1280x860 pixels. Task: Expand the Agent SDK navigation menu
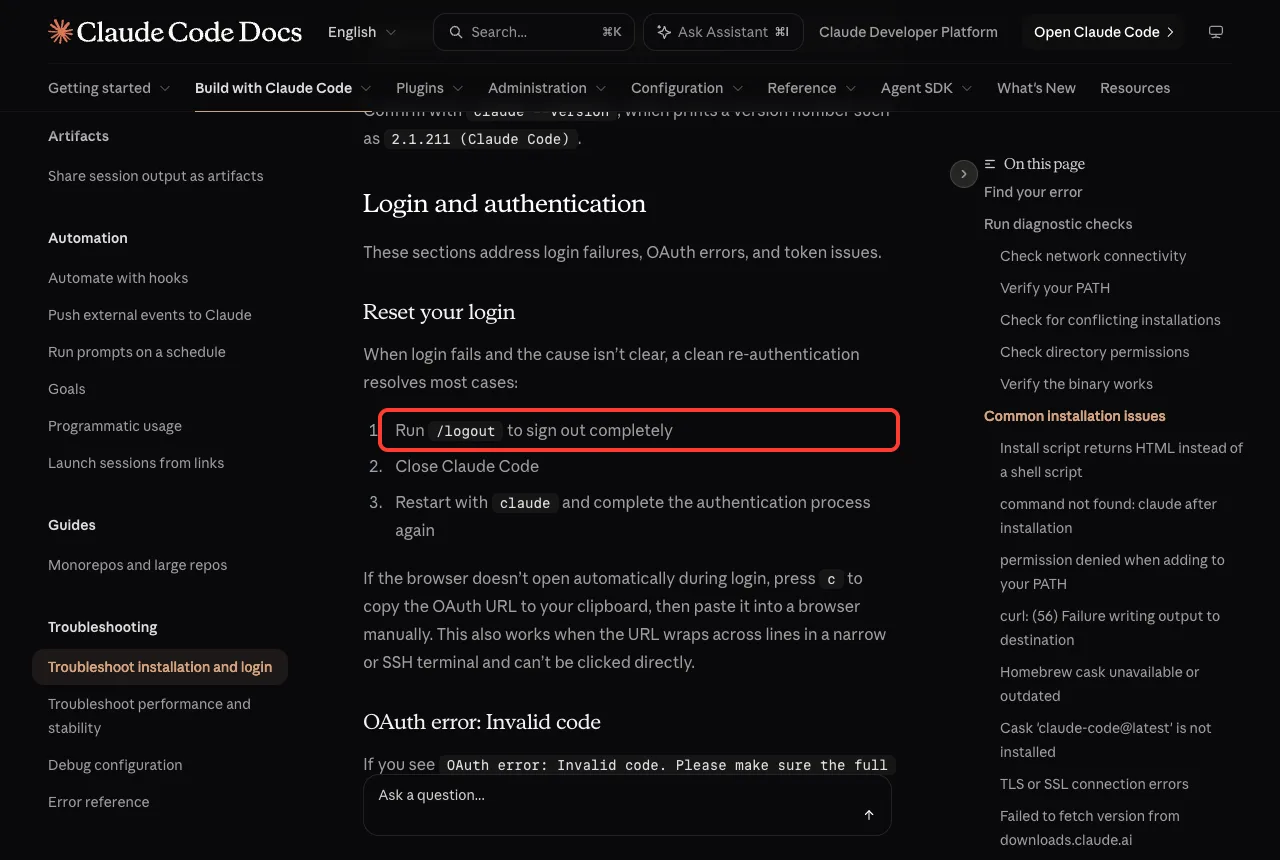927,88
